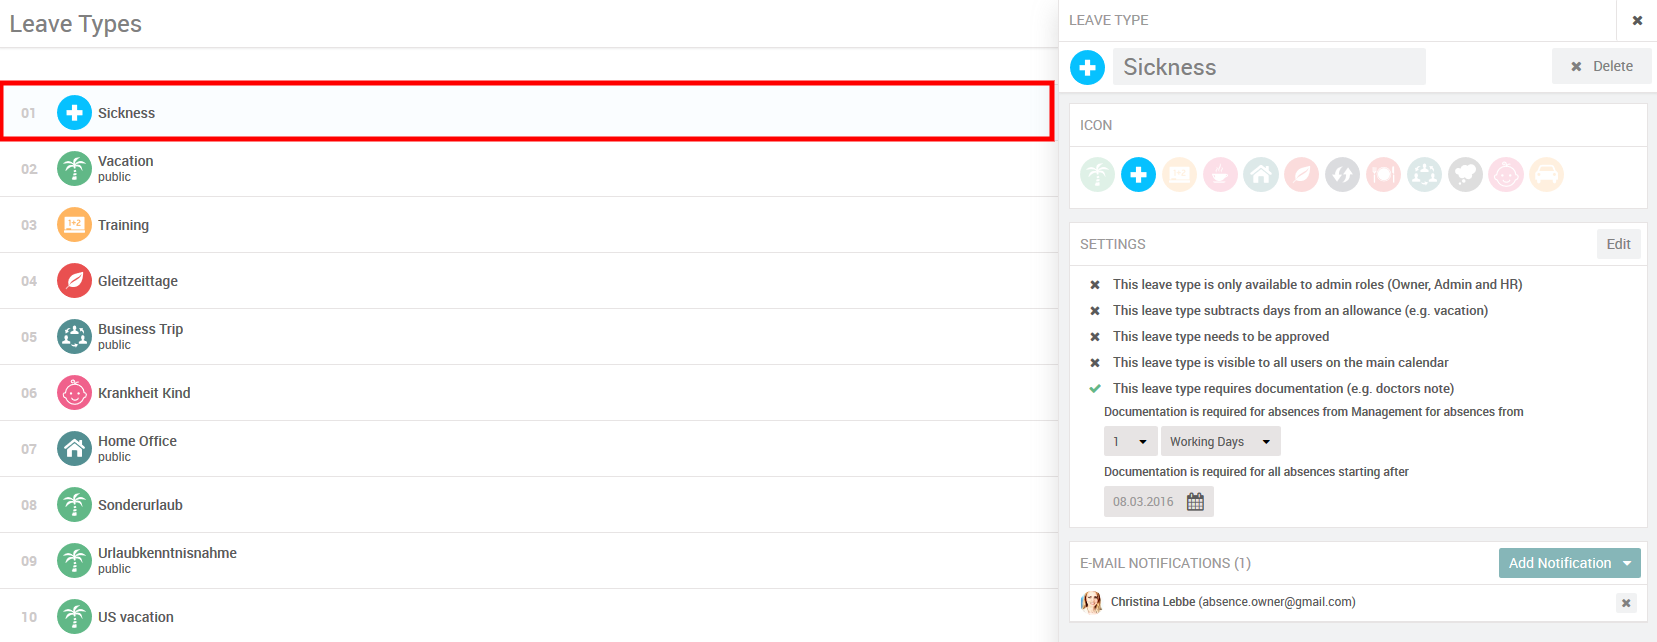
Task: Choose the car icon
Action: (1546, 175)
